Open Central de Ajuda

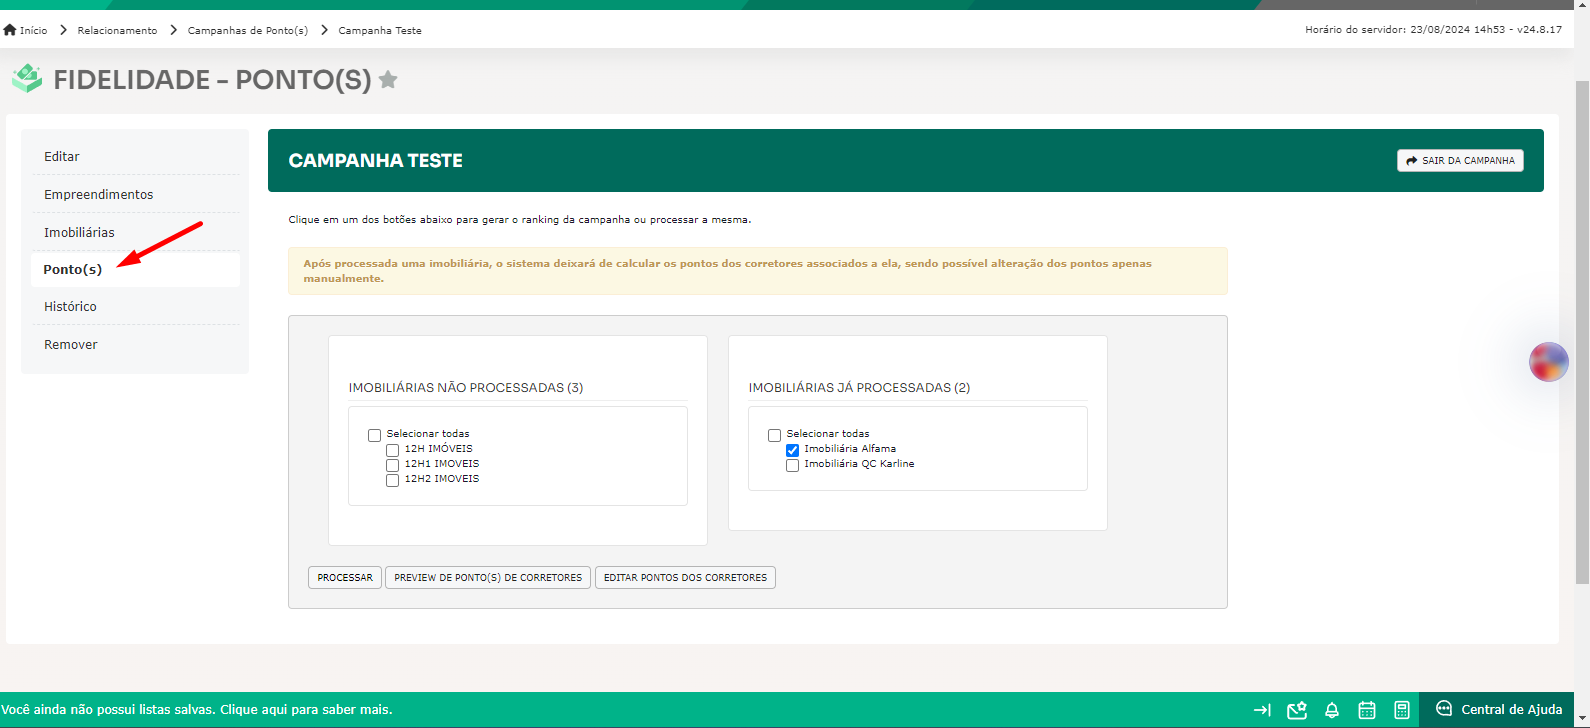(x=1498, y=709)
